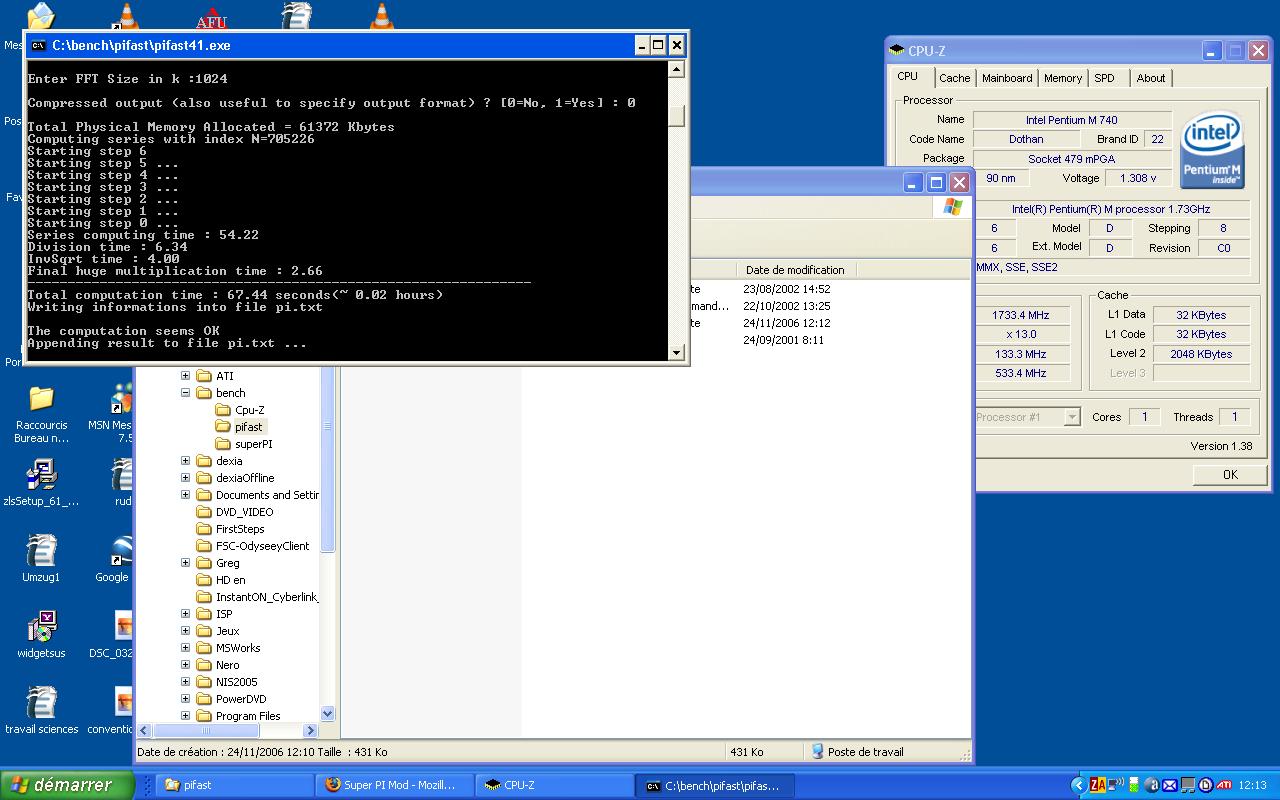Screen dimensions: 1280x800
Task: Open the Raccourcis Bureau folder desktop icon
Action: [41, 400]
